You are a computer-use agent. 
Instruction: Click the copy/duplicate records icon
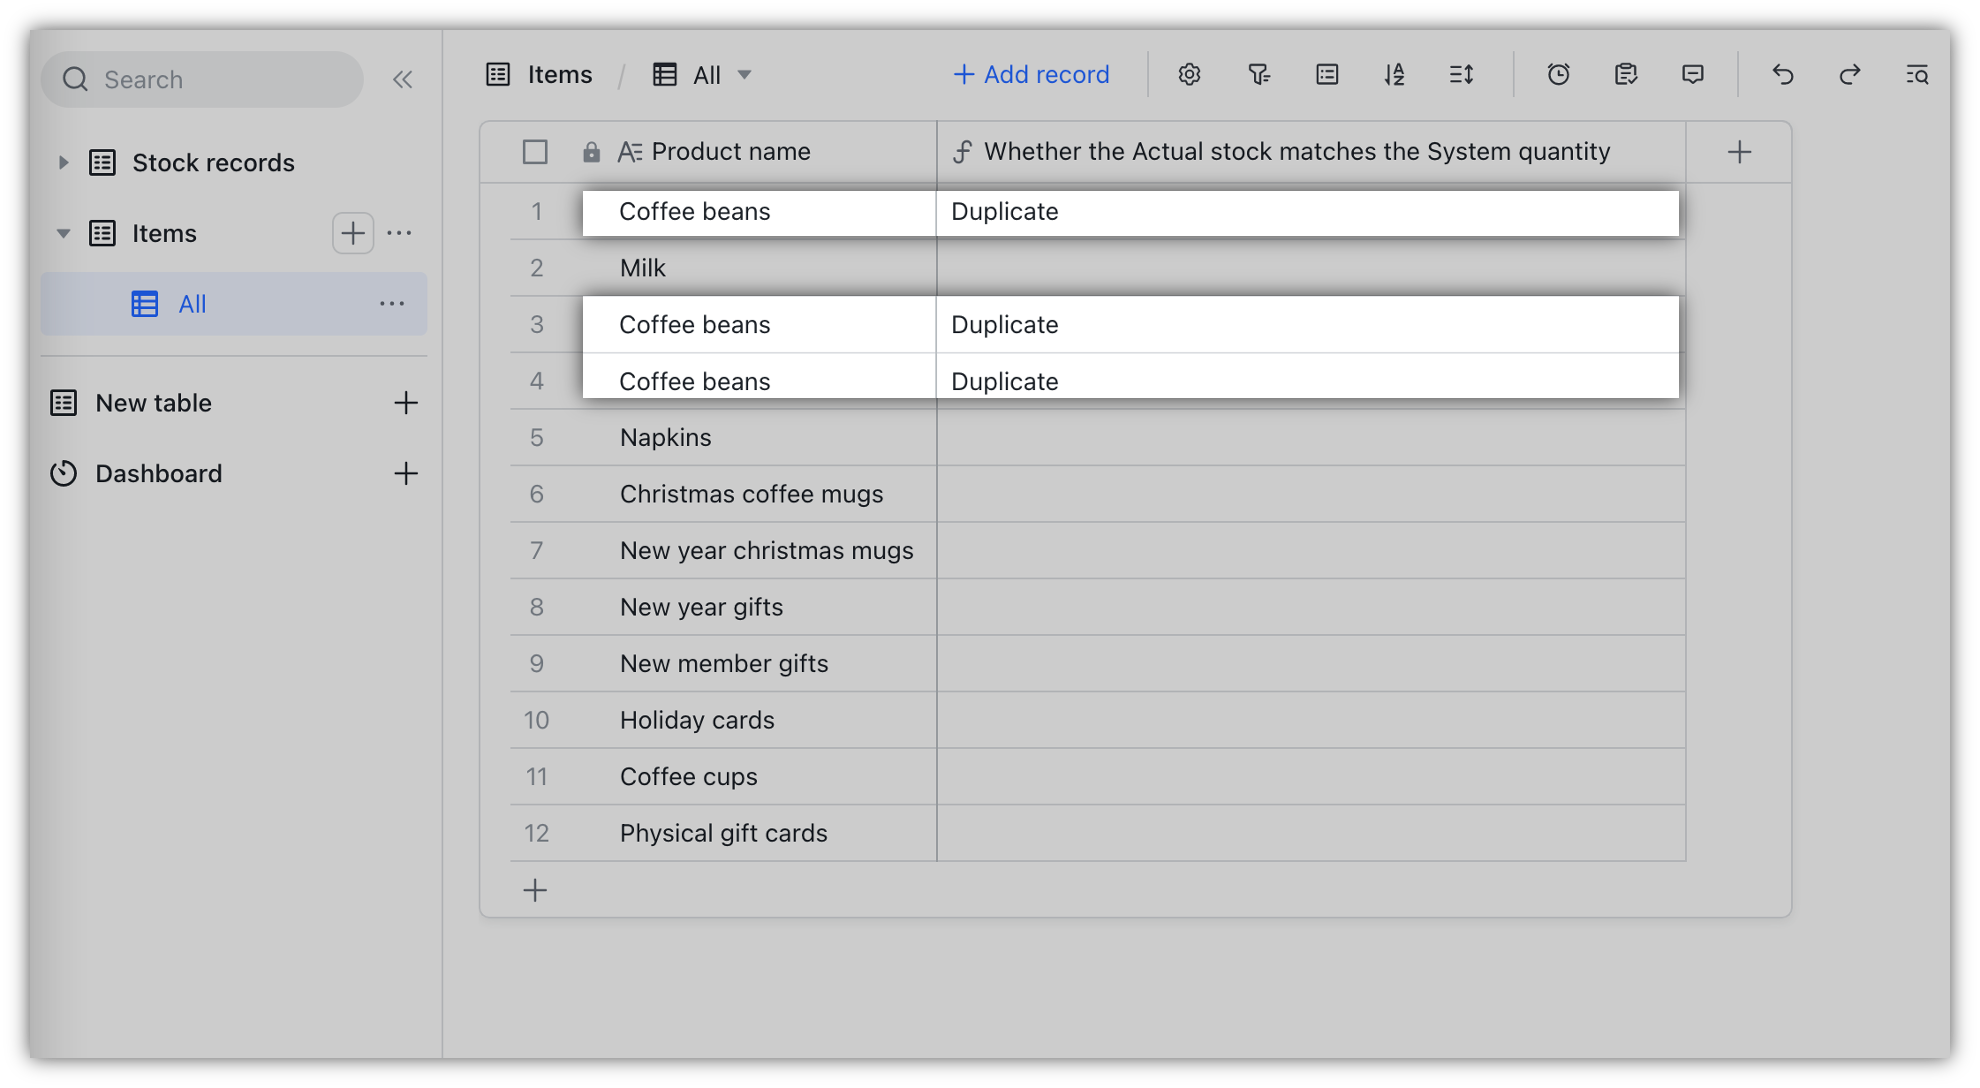[1625, 74]
